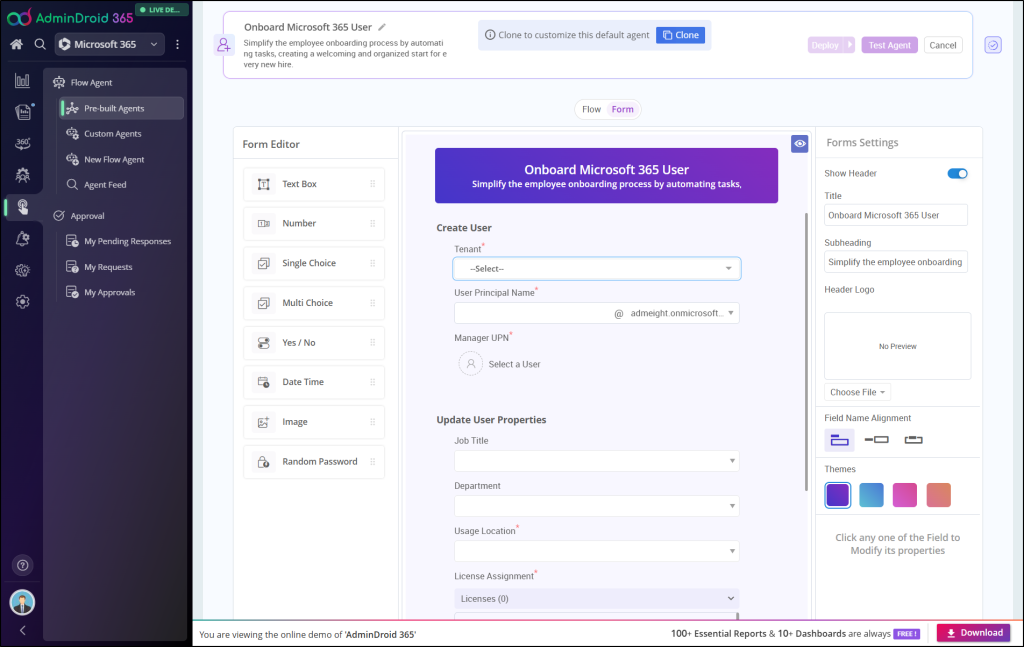
Task: Select top field name alignment icon
Action: click(839, 440)
